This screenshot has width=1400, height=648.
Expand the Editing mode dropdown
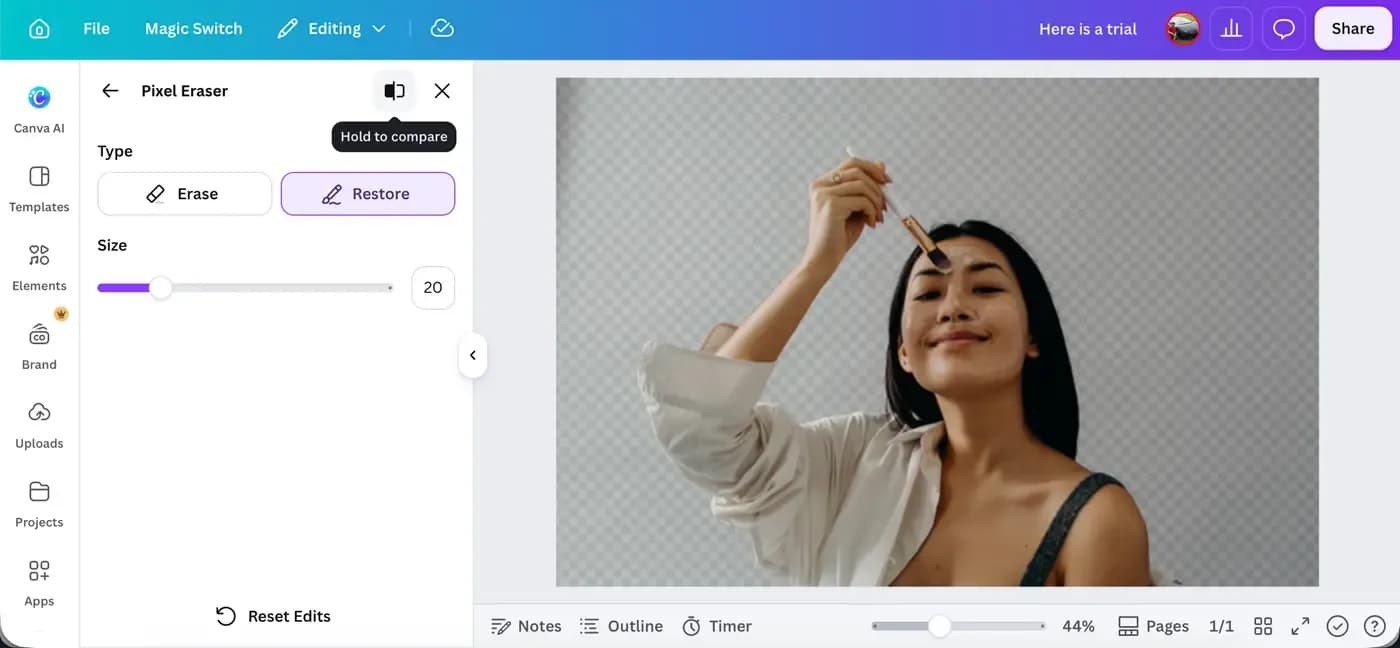point(331,28)
